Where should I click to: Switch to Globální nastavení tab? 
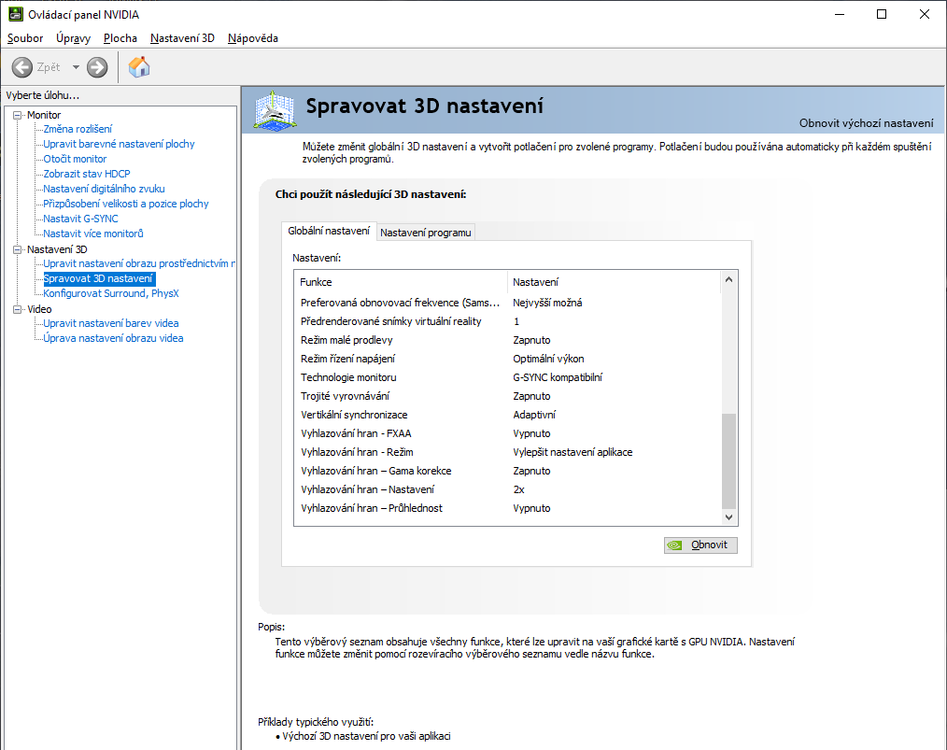(x=329, y=231)
